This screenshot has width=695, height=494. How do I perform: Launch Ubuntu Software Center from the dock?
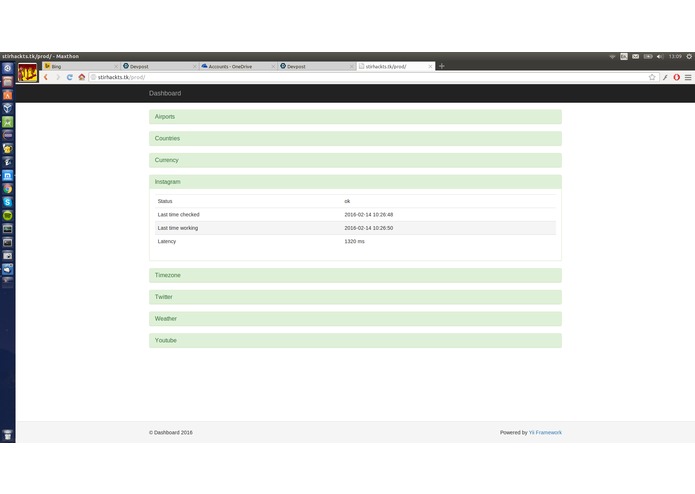(x=8, y=95)
